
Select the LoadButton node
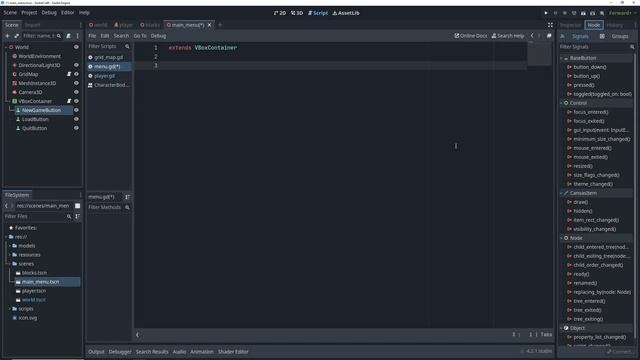pyautogui.click(x=35, y=119)
